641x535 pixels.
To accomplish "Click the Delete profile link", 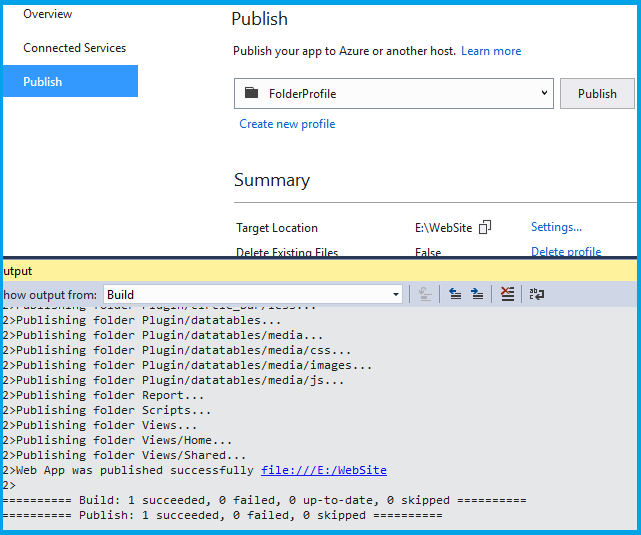I will click(566, 252).
